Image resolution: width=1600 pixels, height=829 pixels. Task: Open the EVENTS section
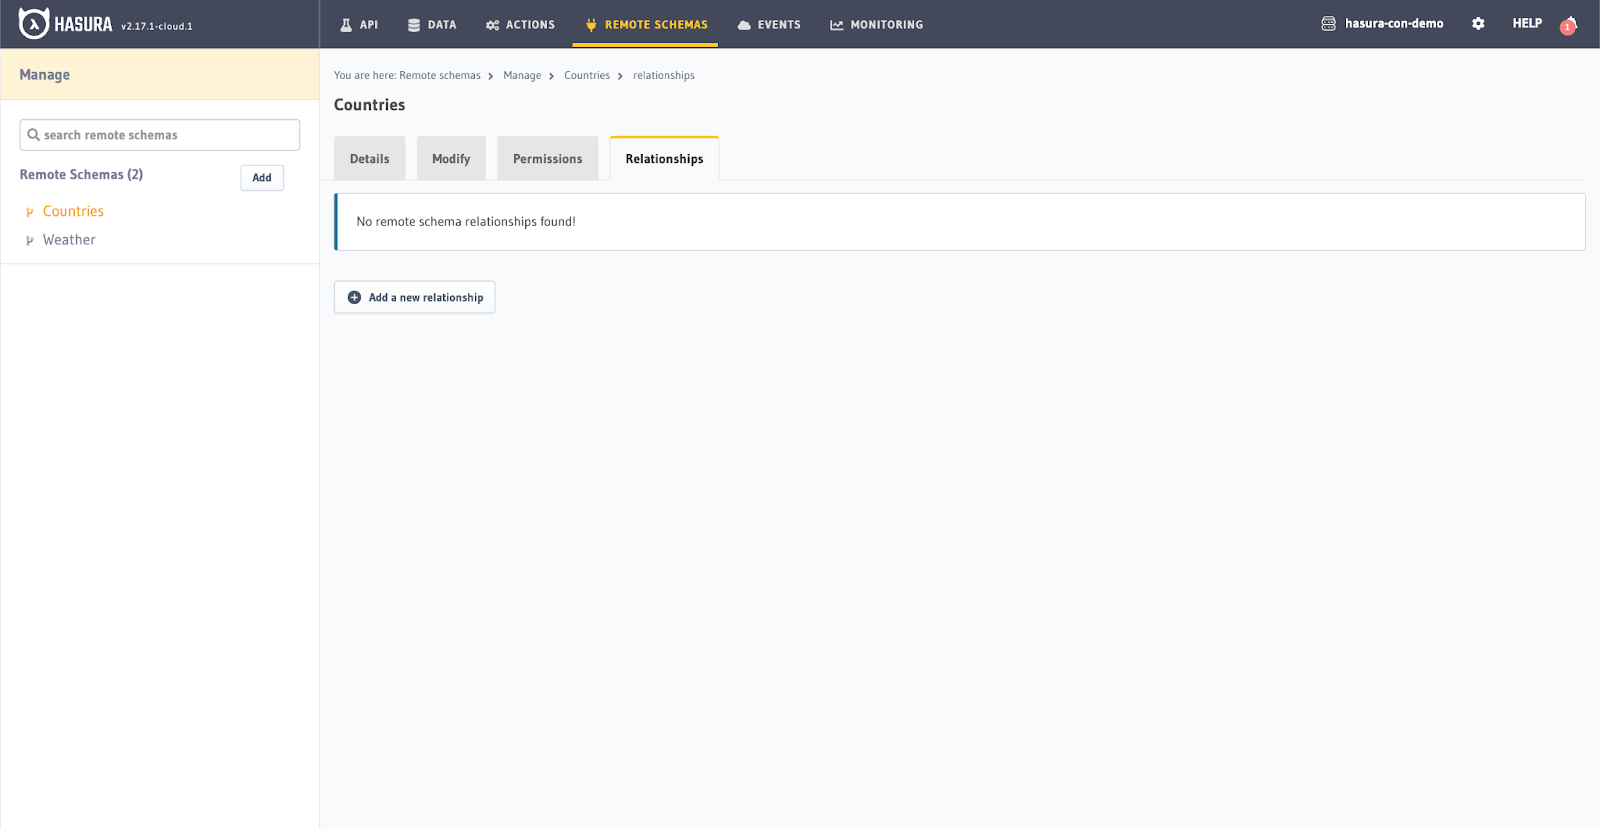[769, 24]
